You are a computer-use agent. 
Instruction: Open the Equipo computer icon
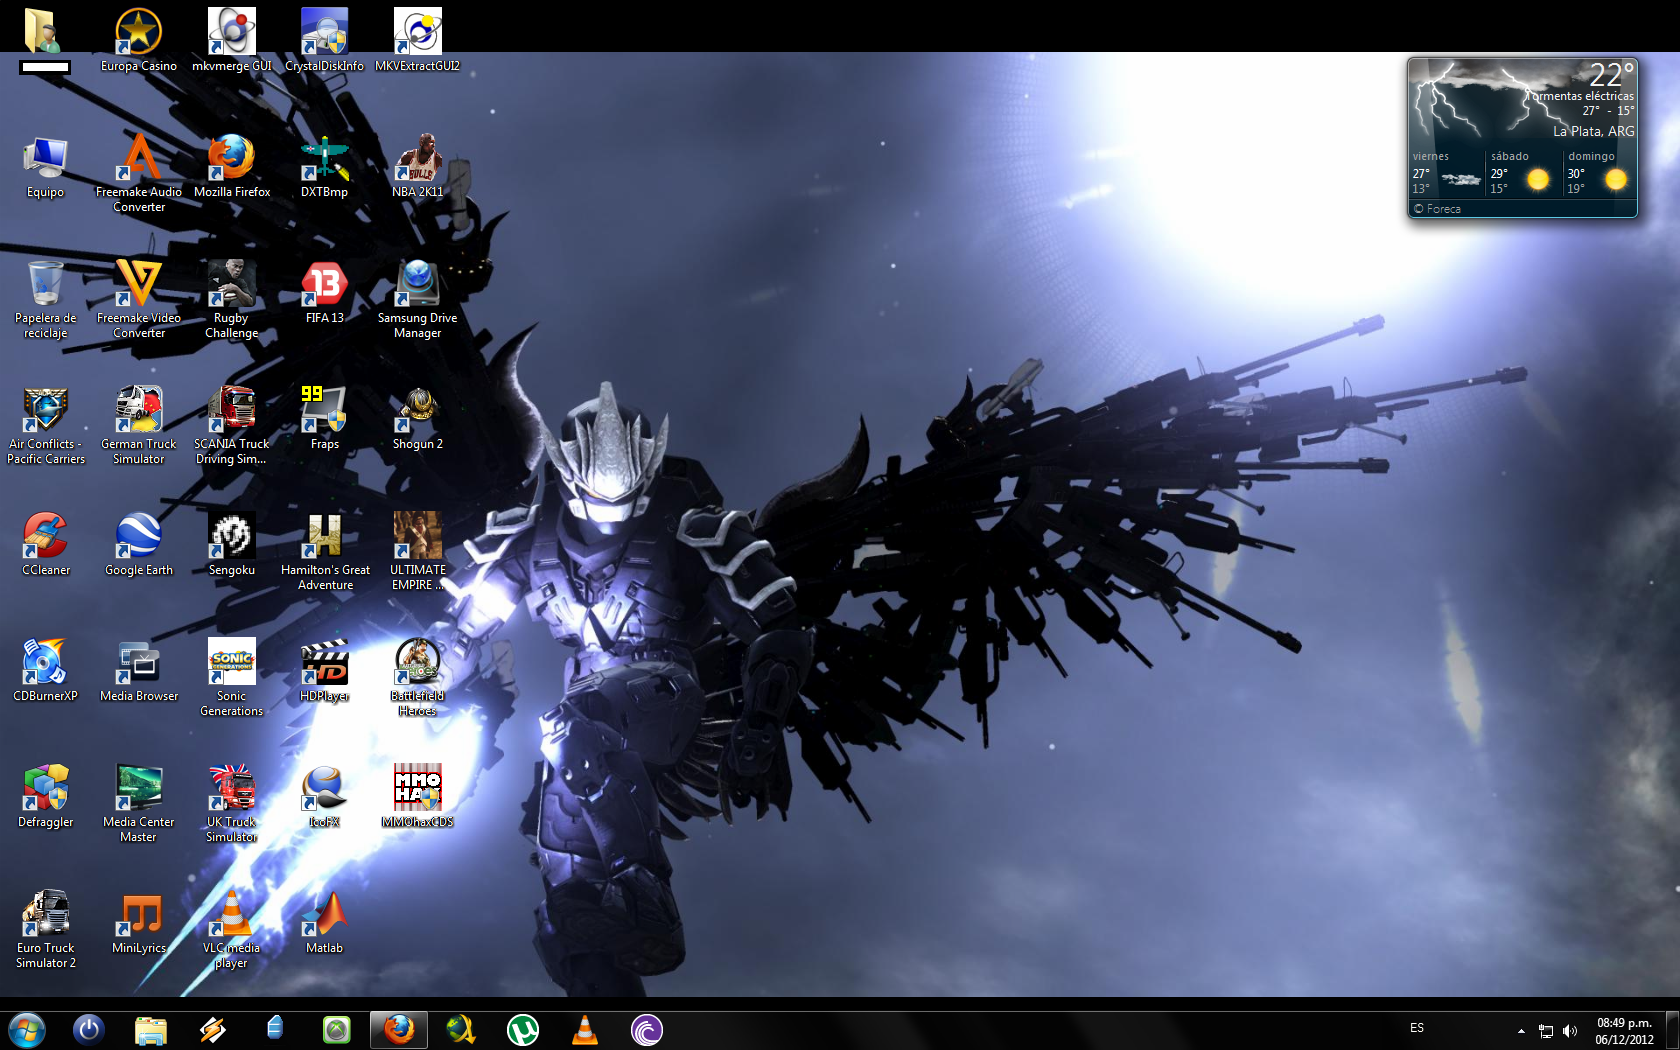pos(45,166)
